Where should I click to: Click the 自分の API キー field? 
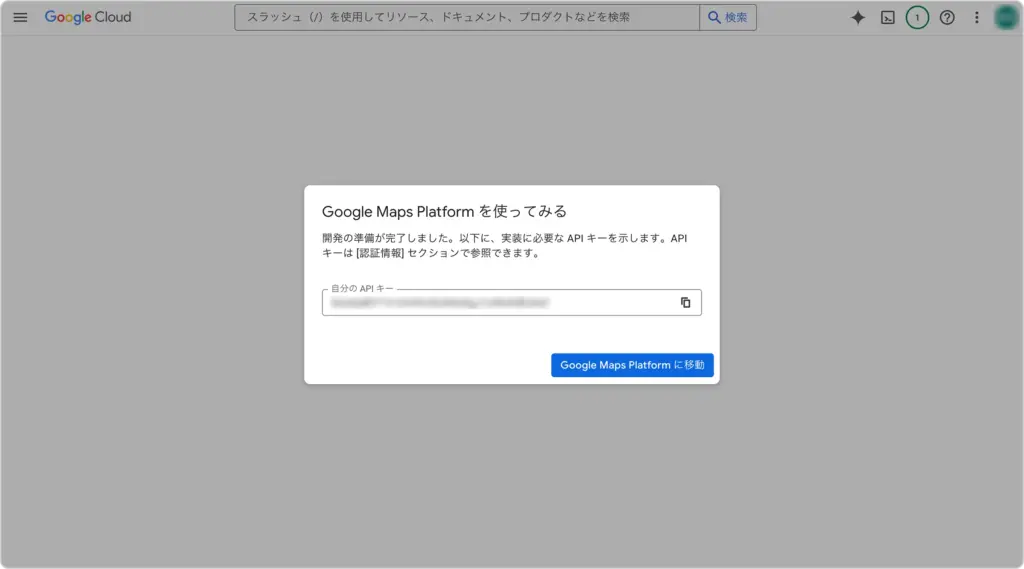(x=511, y=302)
